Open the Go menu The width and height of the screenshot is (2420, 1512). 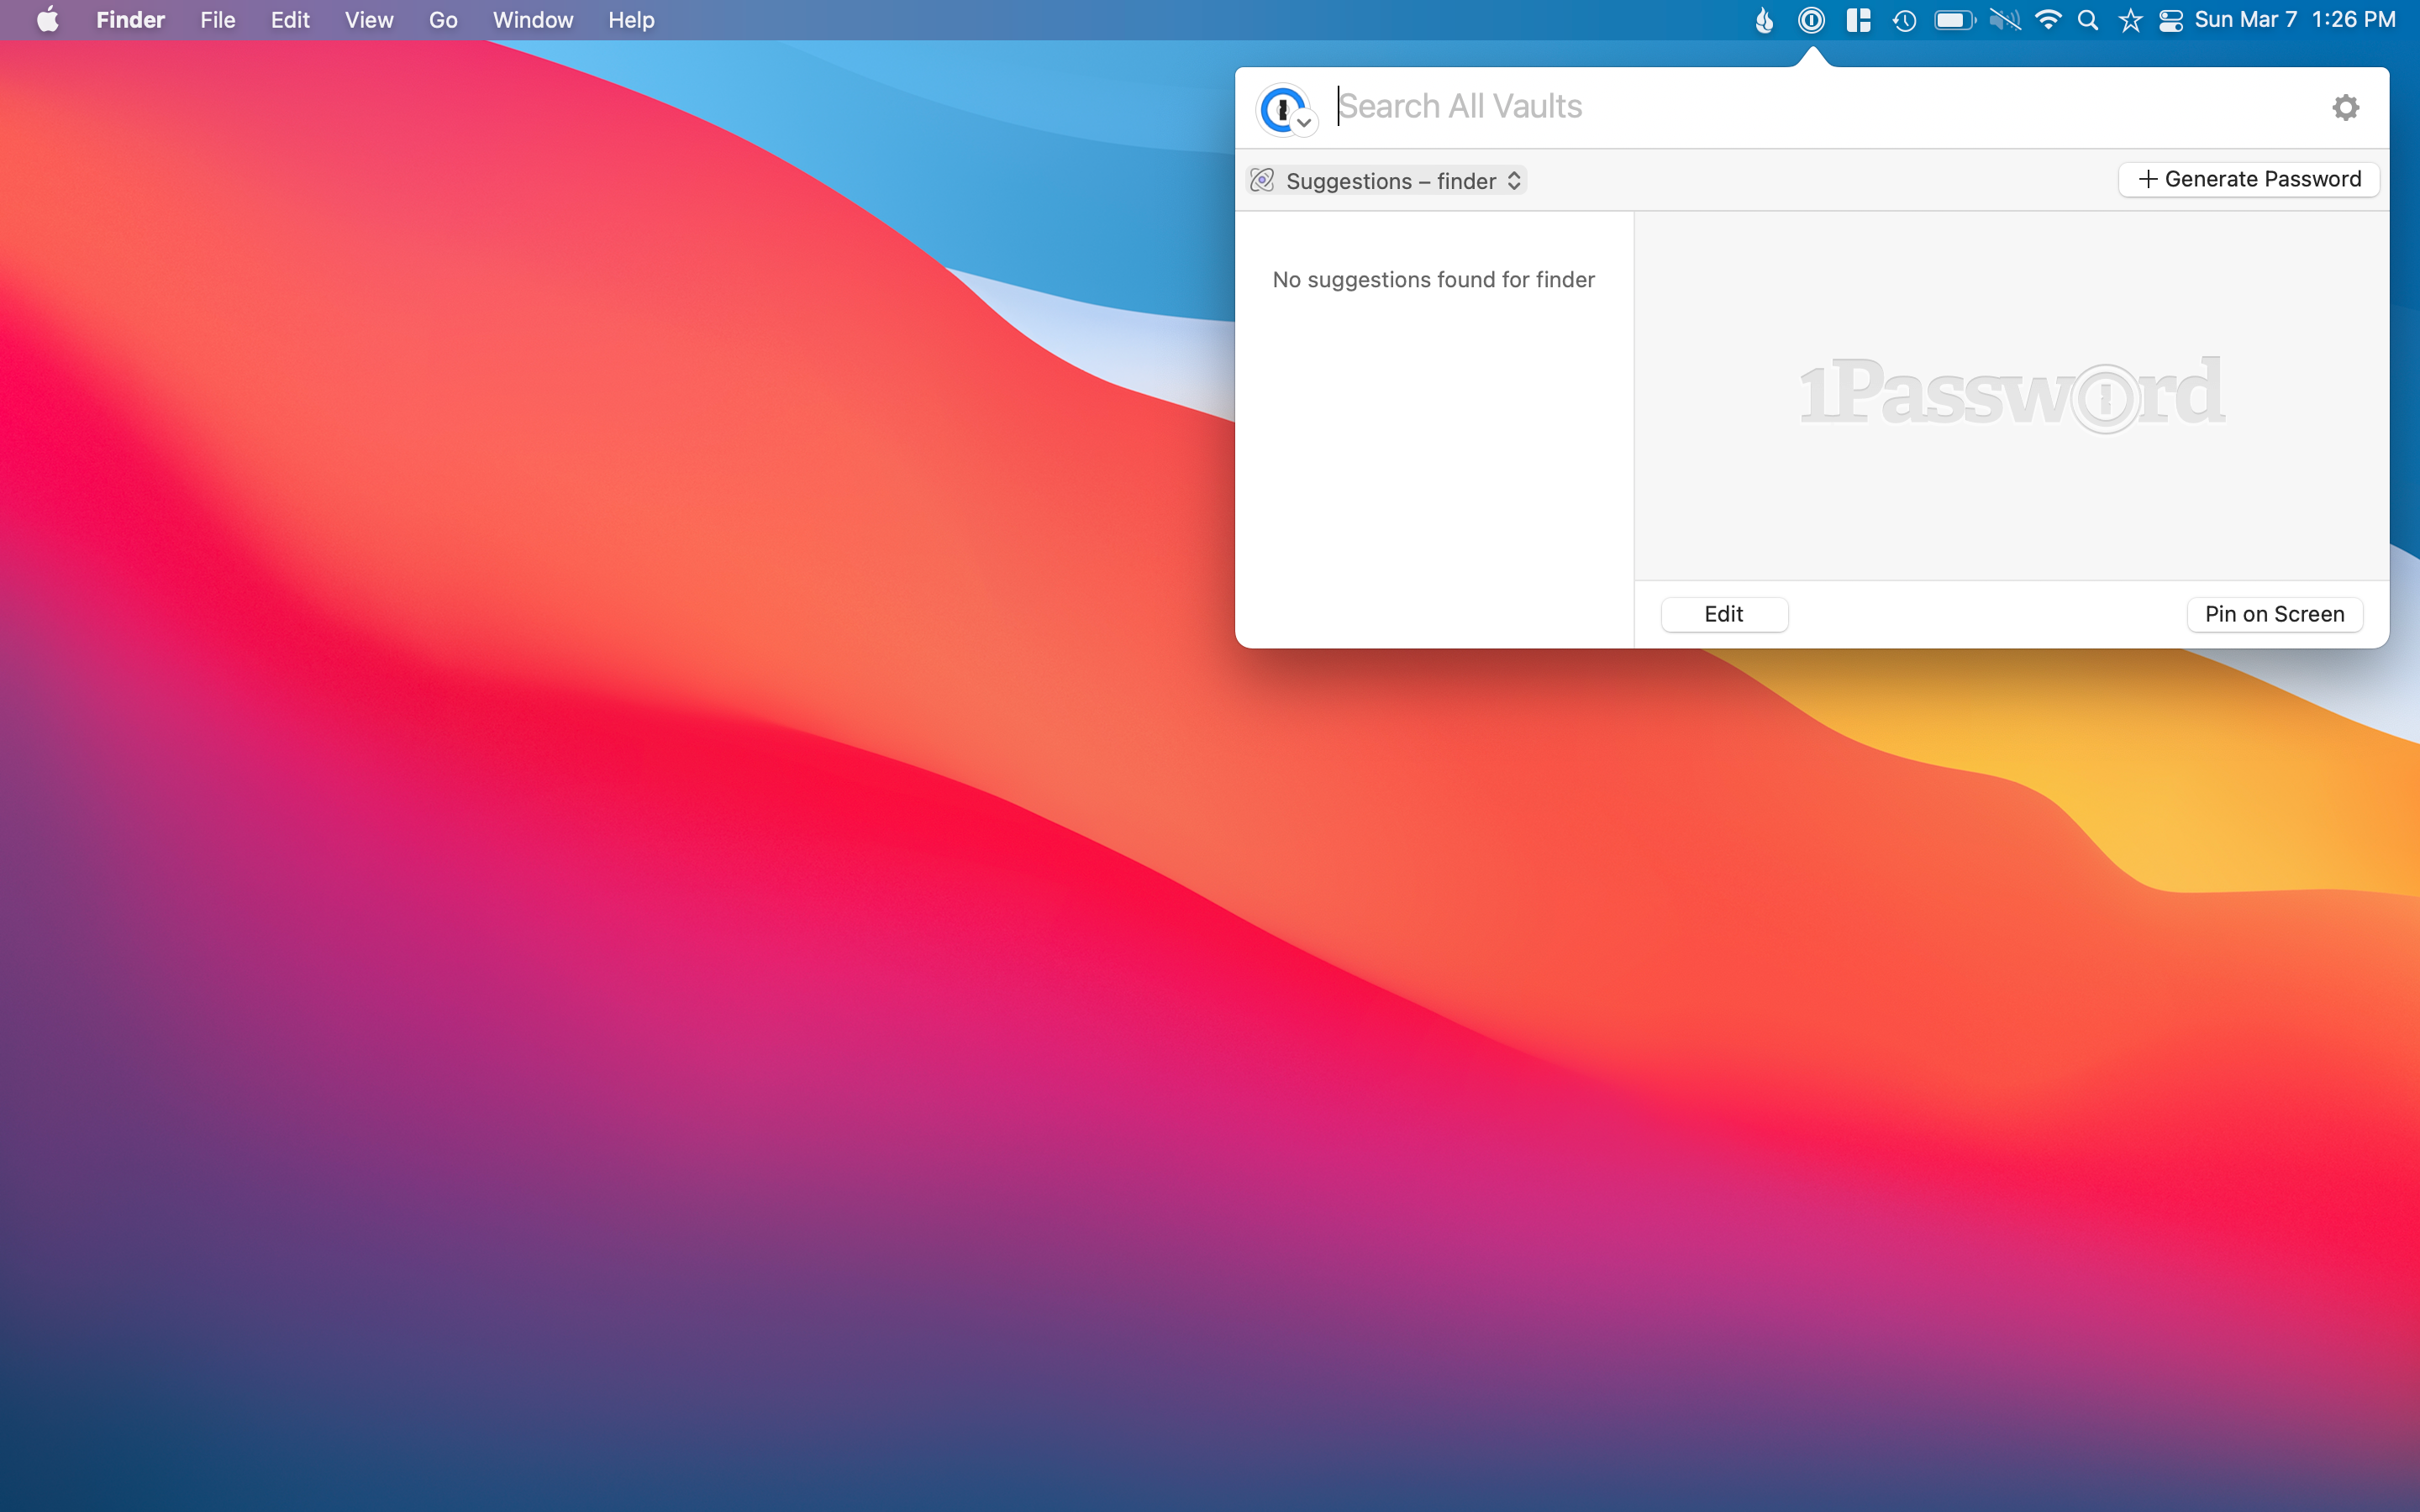click(443, 20)
